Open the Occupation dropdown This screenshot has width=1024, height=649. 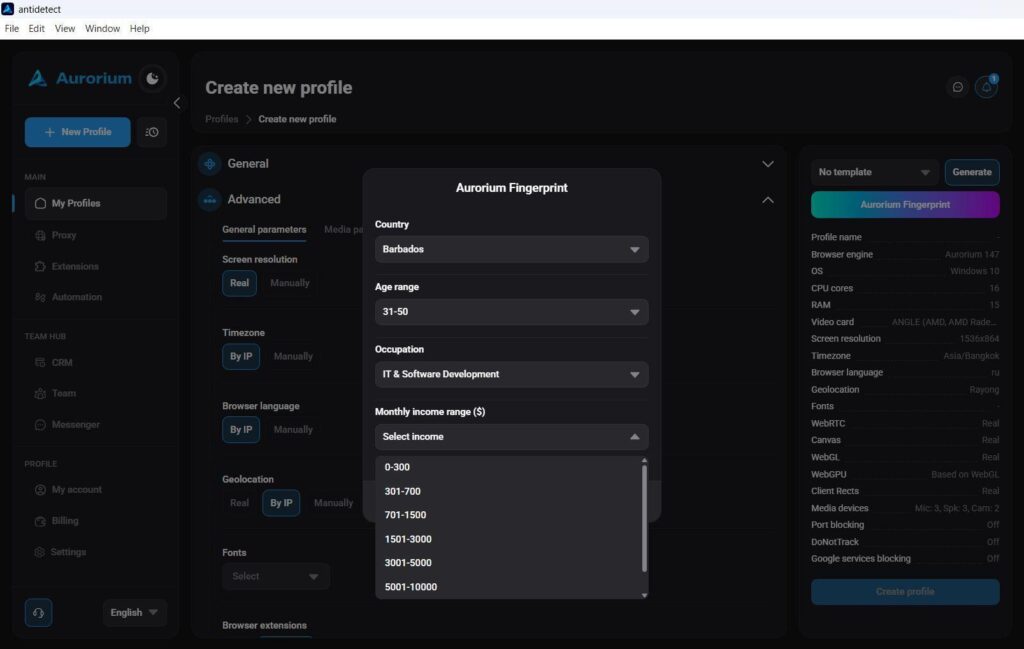coord(511,374)
